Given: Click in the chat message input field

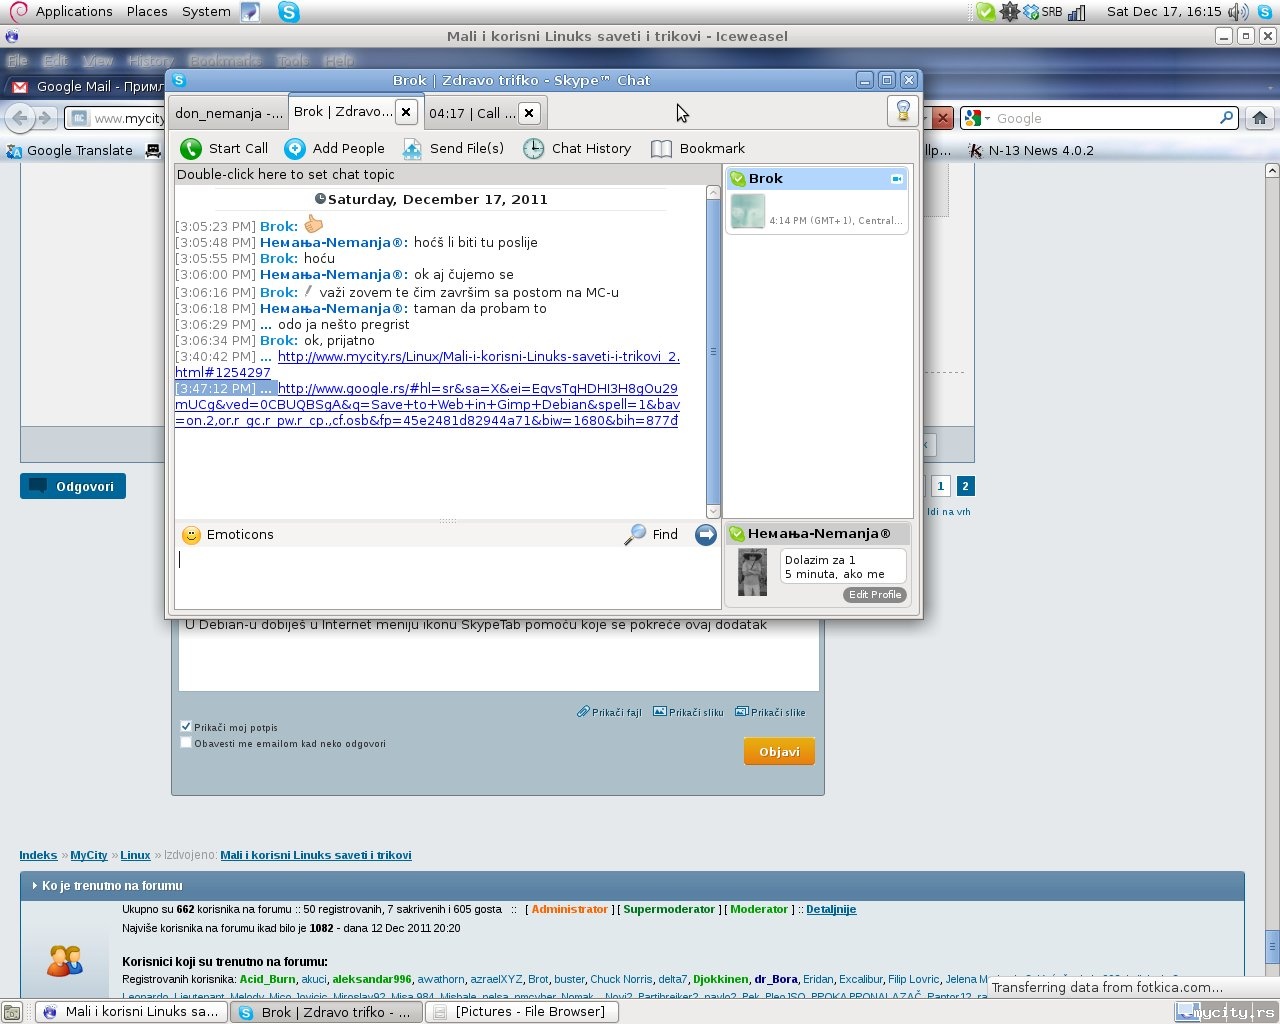Looking at the screenshot, I should click(447, 578).
